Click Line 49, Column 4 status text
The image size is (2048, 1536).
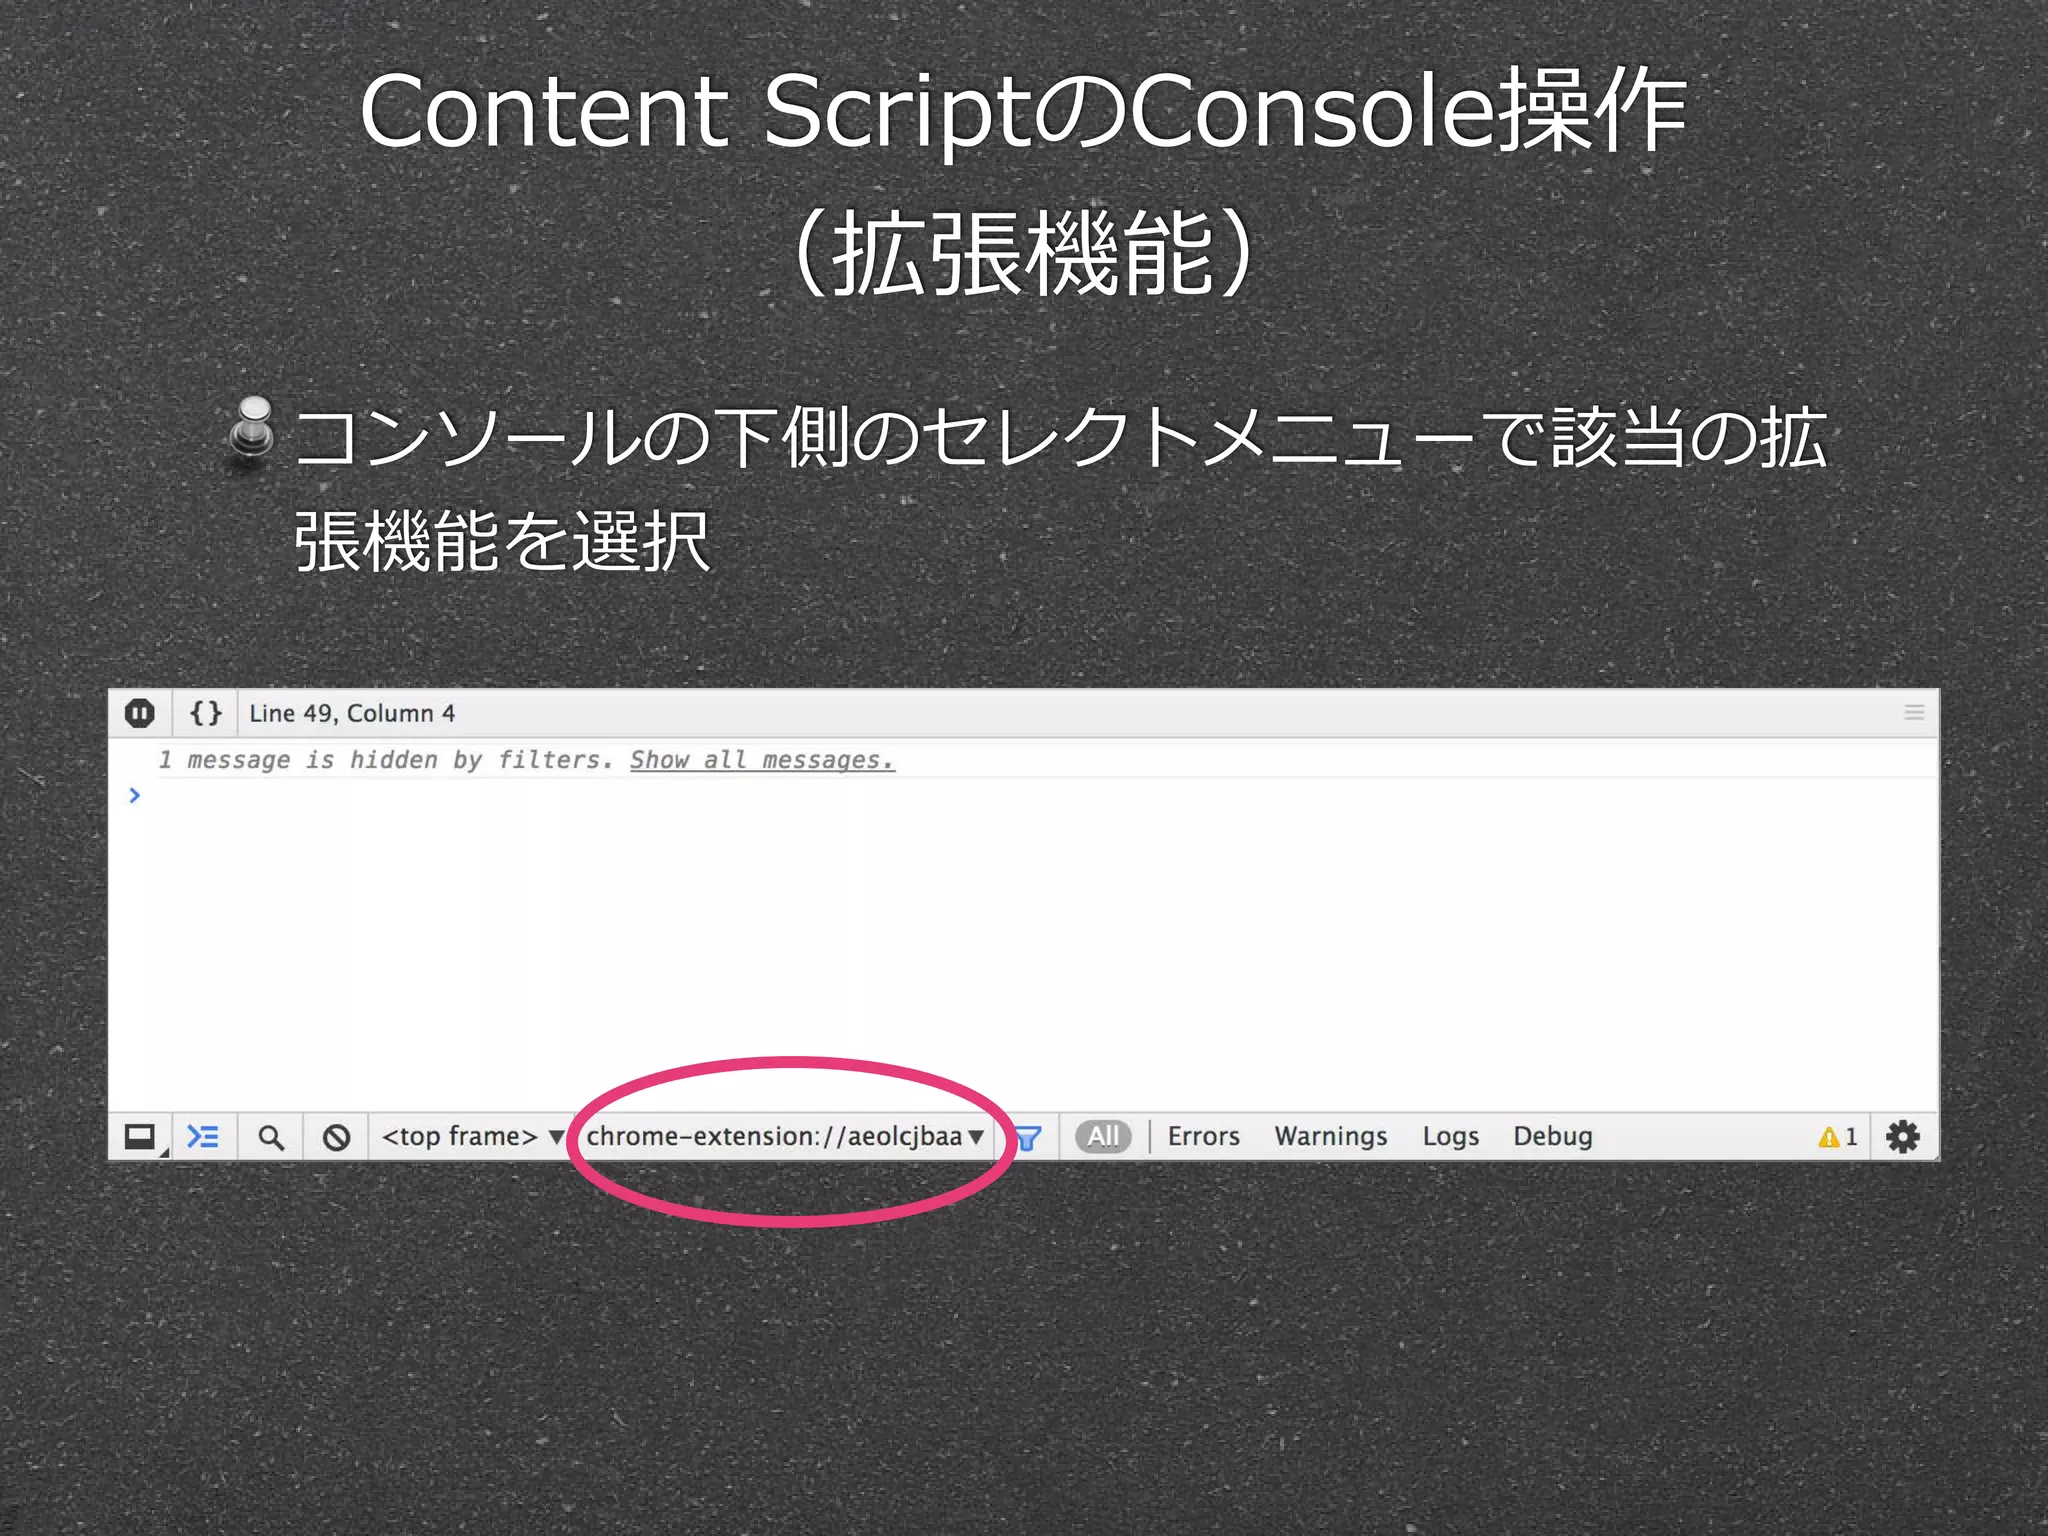(x=352, y=713)
